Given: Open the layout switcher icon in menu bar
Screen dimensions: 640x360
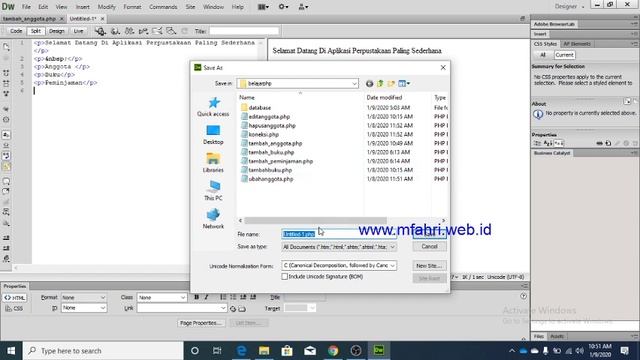Looking at the screenshot, I should tap(263, 7).
